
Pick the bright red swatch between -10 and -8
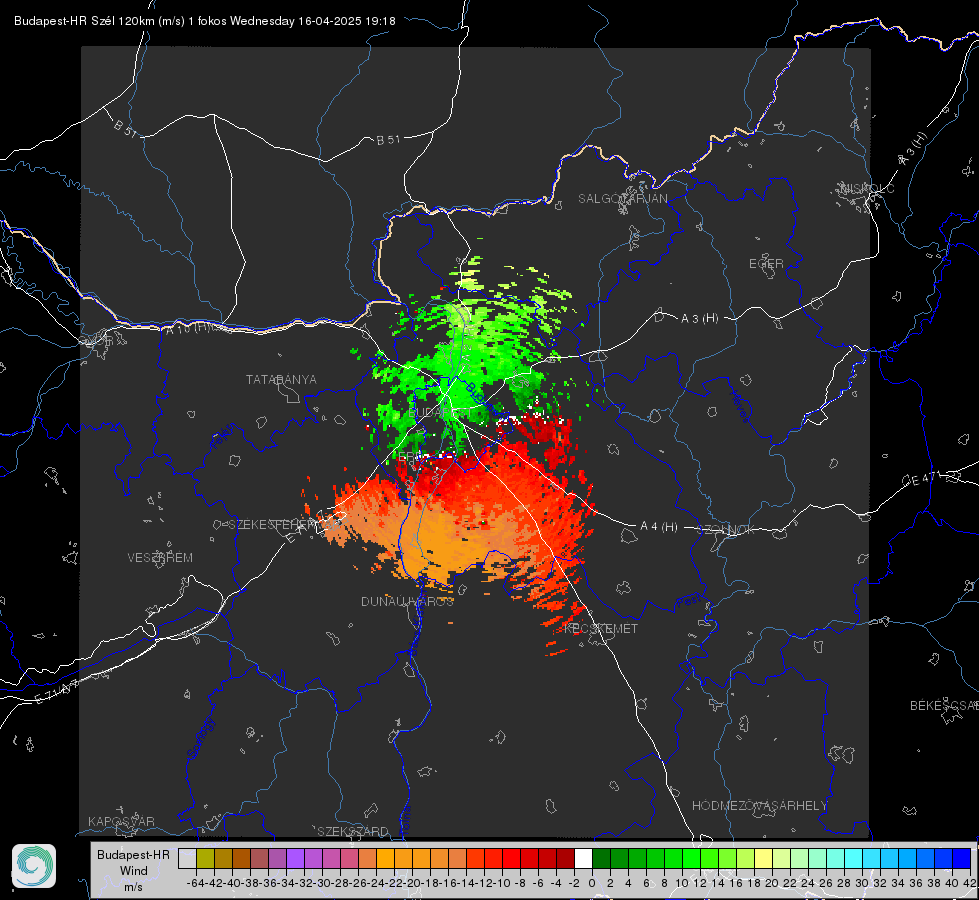tap(511, 858)
